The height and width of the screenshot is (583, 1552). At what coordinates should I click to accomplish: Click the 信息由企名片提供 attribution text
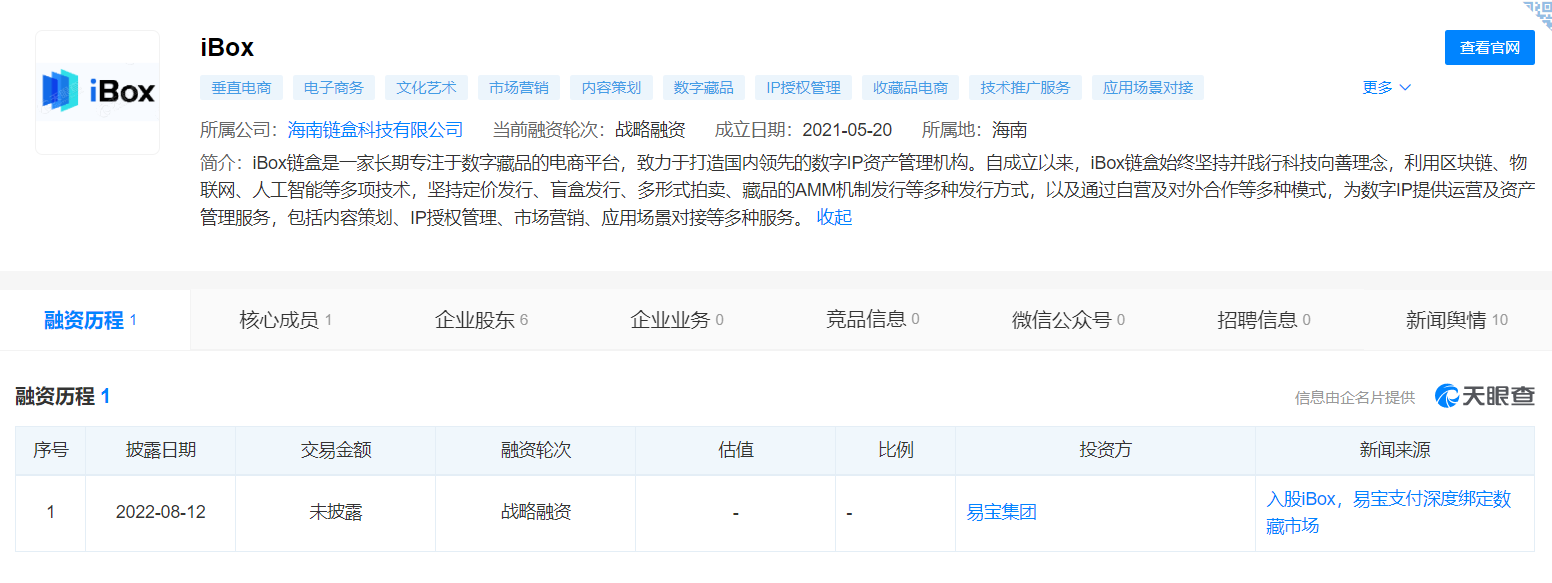(x=1355, y=398)
